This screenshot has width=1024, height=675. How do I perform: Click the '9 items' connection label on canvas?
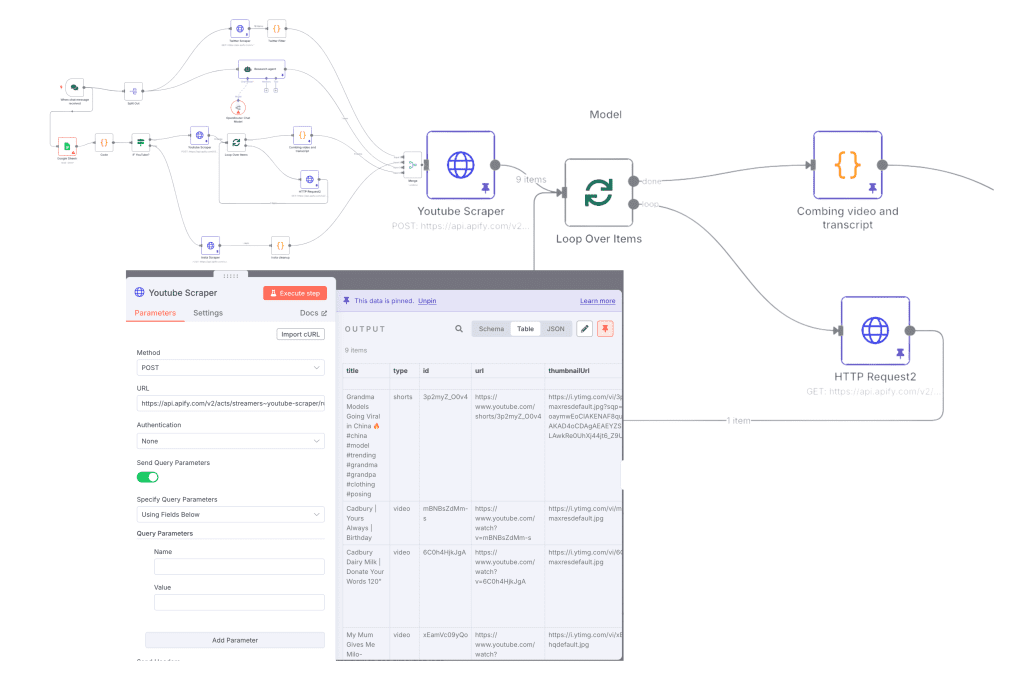click(531, 180)
